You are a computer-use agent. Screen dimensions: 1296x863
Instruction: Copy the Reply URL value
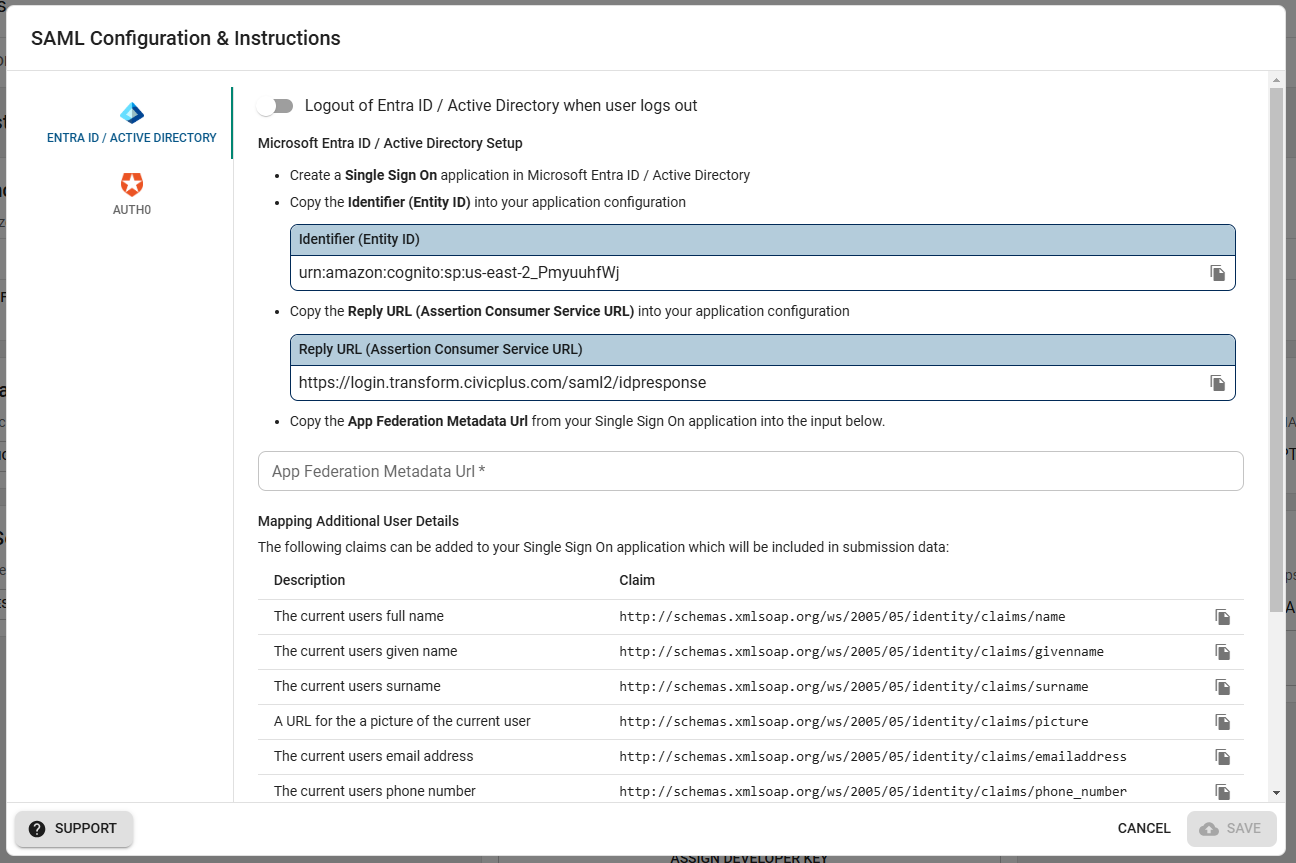click(x=1217, y=383)
